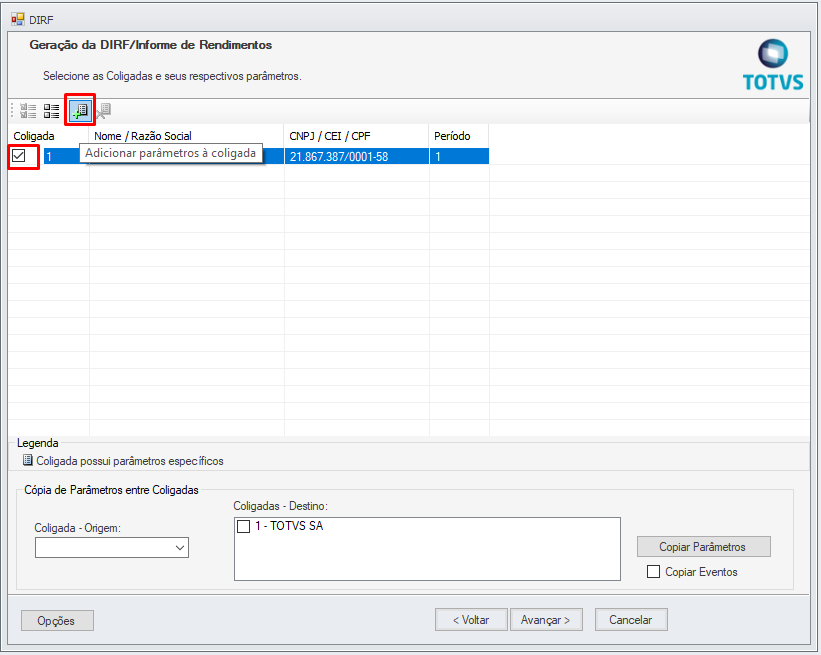Click the Período column header
This screenshot has height=655, width=821.
click(x=455, y=135)
